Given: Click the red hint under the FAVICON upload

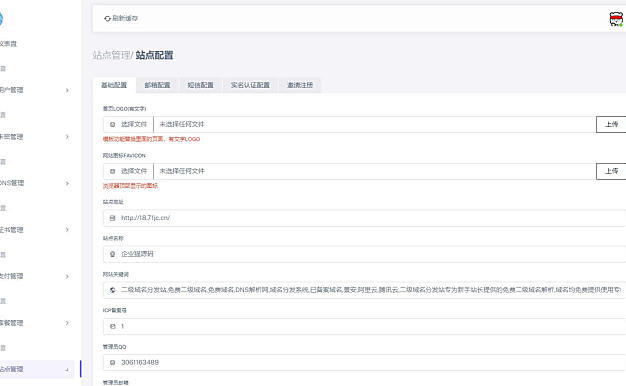Looking at the screenshot, I should pos(130,186).
